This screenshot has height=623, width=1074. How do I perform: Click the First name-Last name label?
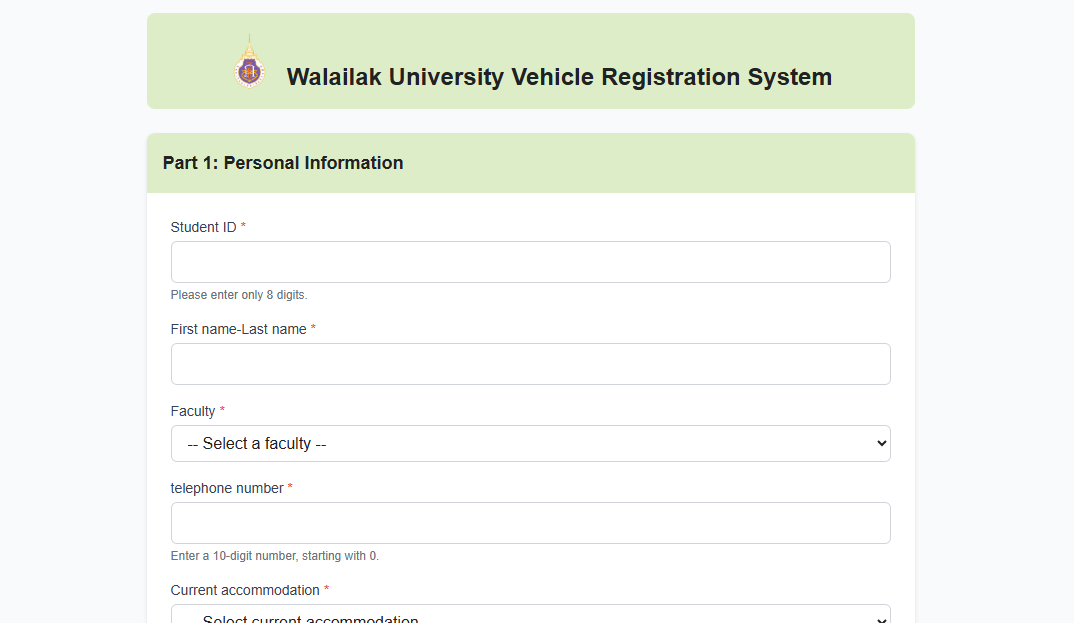238,329
